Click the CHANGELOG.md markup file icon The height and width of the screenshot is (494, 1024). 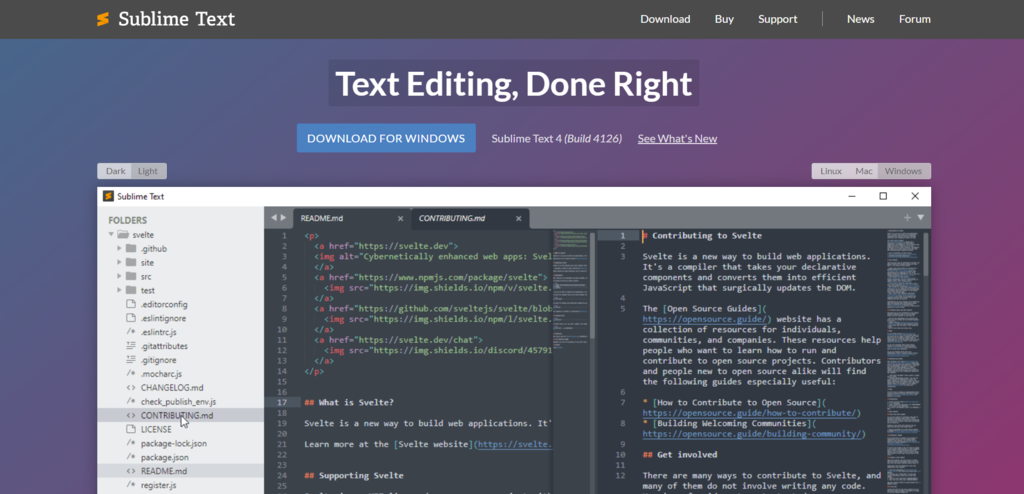(x=131, y=387)
